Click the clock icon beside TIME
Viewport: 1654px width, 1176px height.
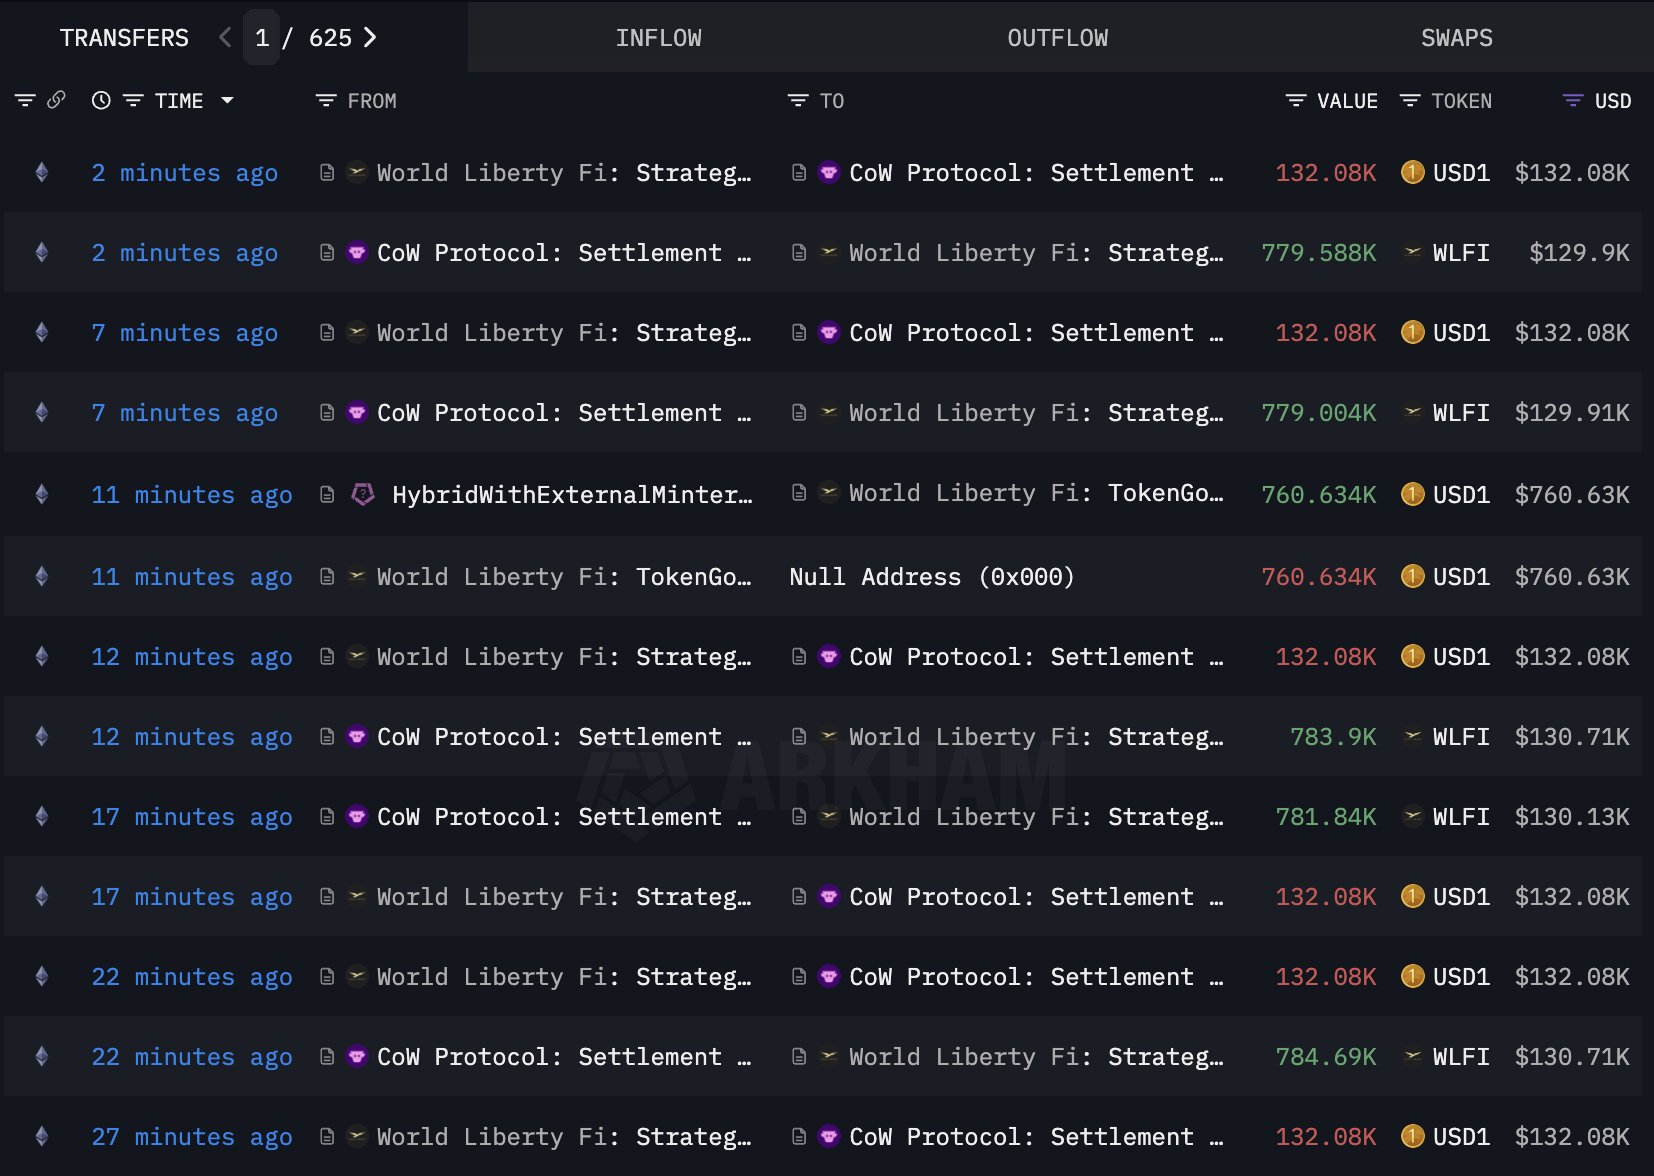pos(100,100)
